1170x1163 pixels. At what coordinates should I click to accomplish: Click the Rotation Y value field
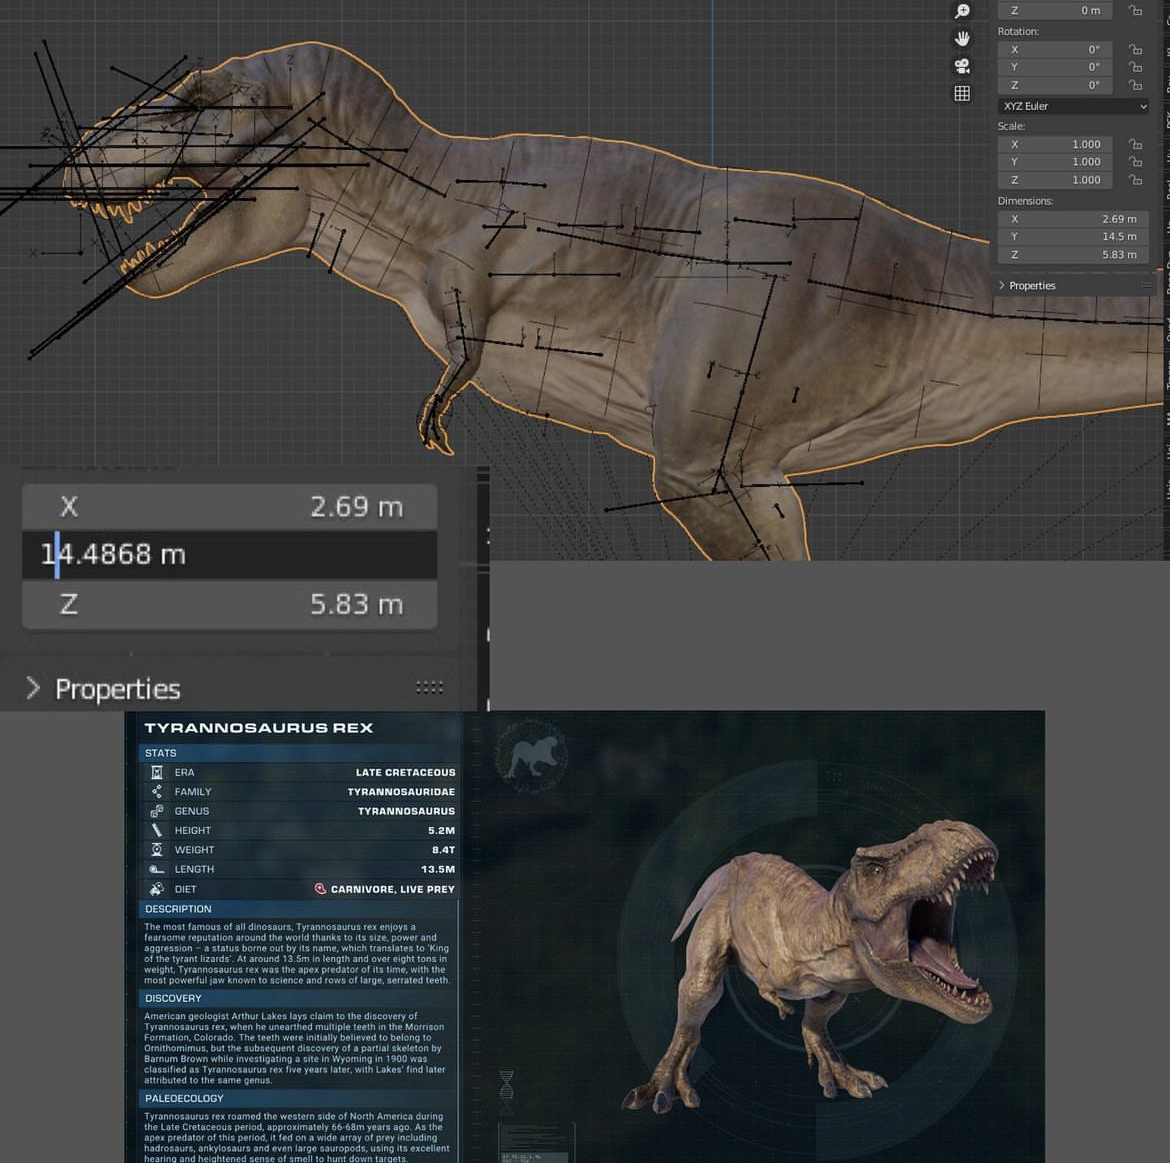pyautogui.click(x=1055, y=67)
